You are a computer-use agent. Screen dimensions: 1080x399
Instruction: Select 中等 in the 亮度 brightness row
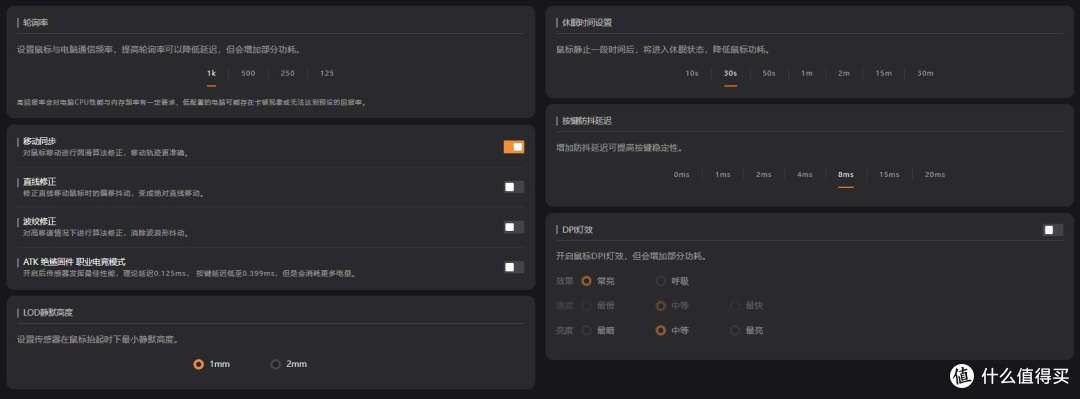672,330
